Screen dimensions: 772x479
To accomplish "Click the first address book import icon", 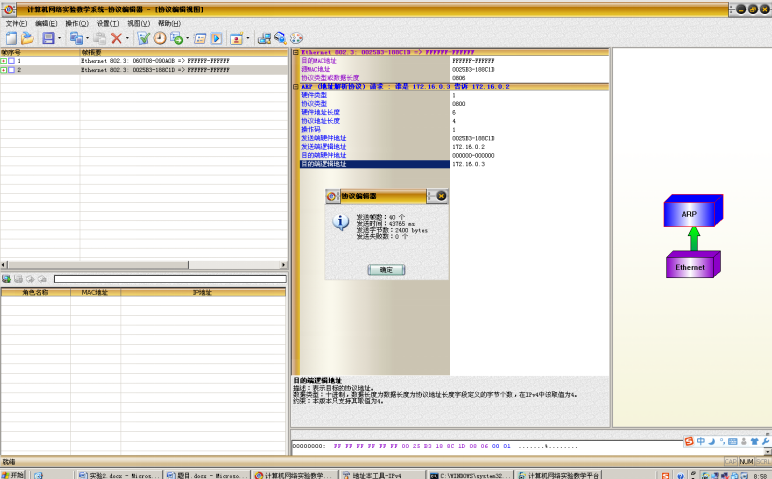I will click(6, 279).
